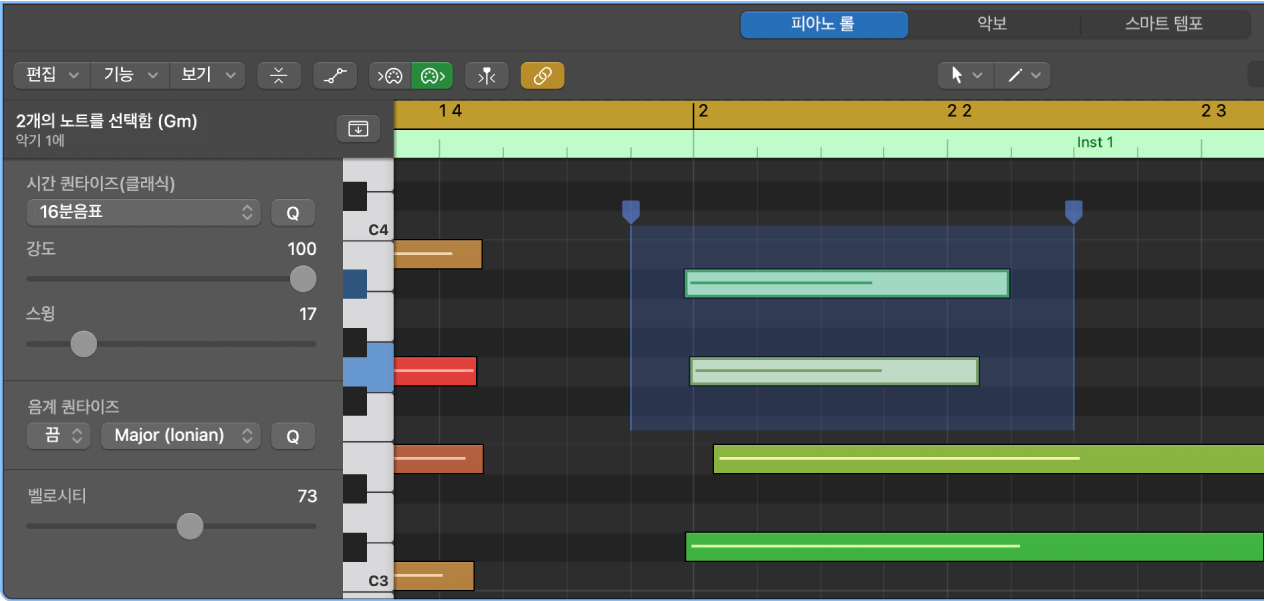Switch to the 스마트 템포 tab
This screenshot has height=601, width=1266.
tap(1165, 25)
